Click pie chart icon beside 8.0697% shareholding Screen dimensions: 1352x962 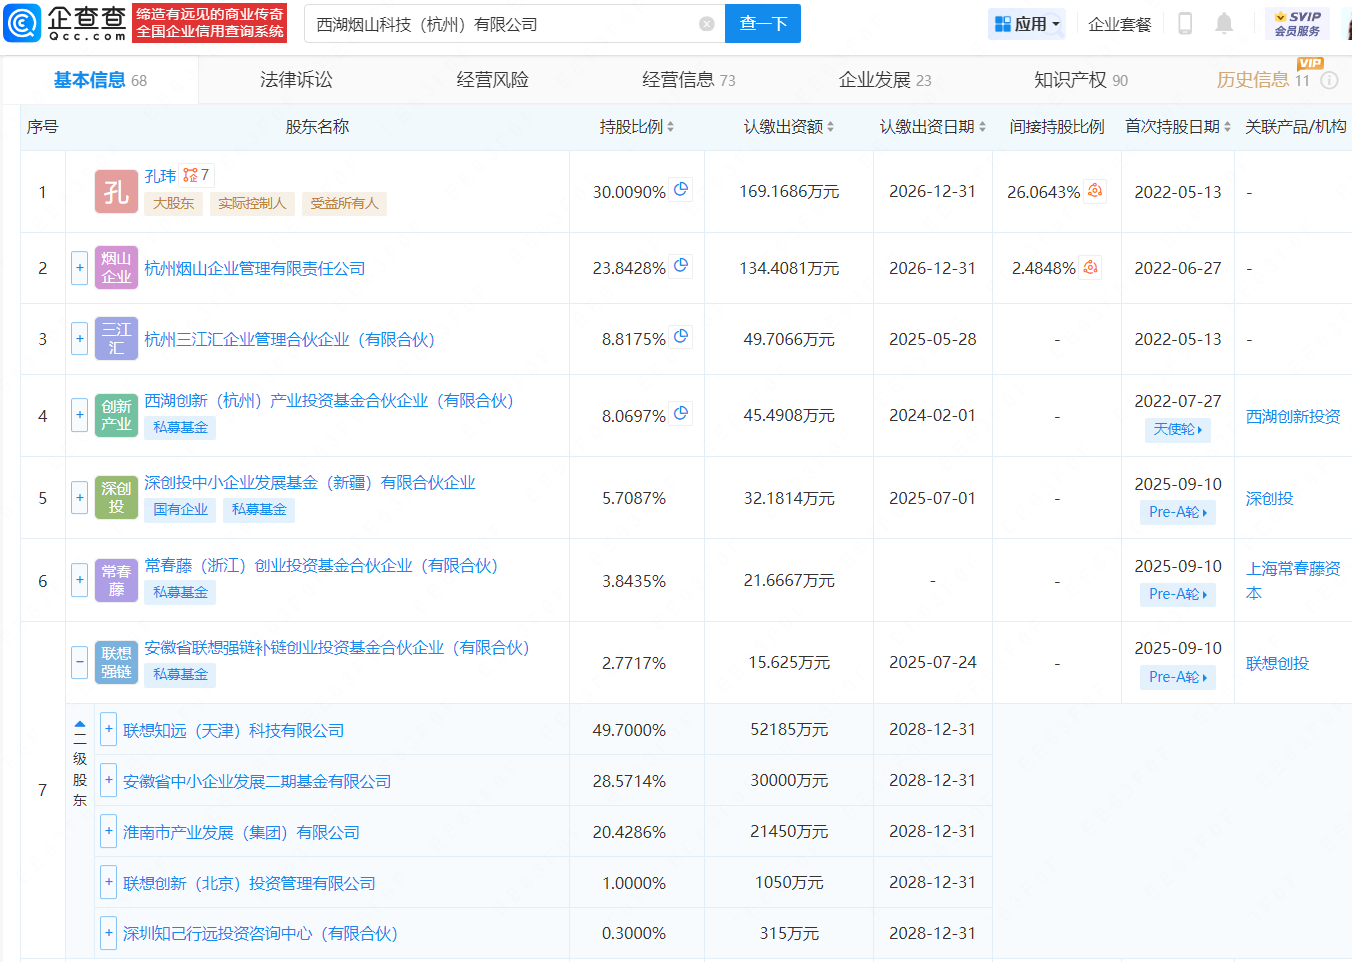pos(681,413)
